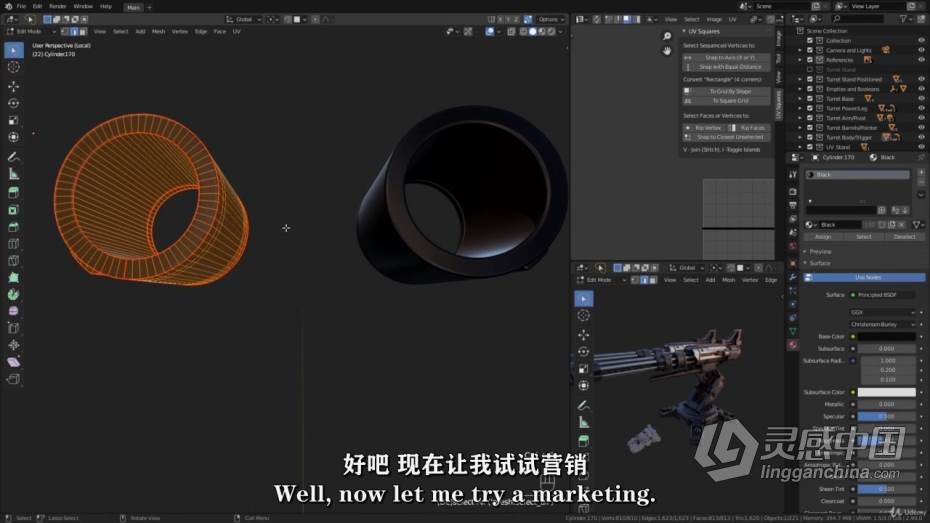Select the Inset Faces tool

coord(14,210)
